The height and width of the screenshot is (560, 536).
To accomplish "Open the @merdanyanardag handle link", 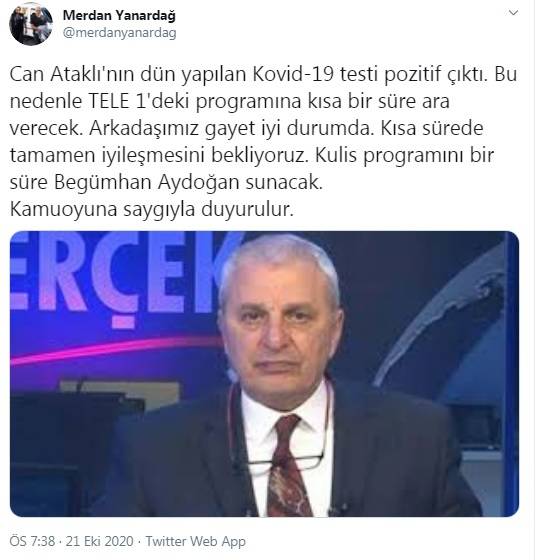I will click(120, 33).
